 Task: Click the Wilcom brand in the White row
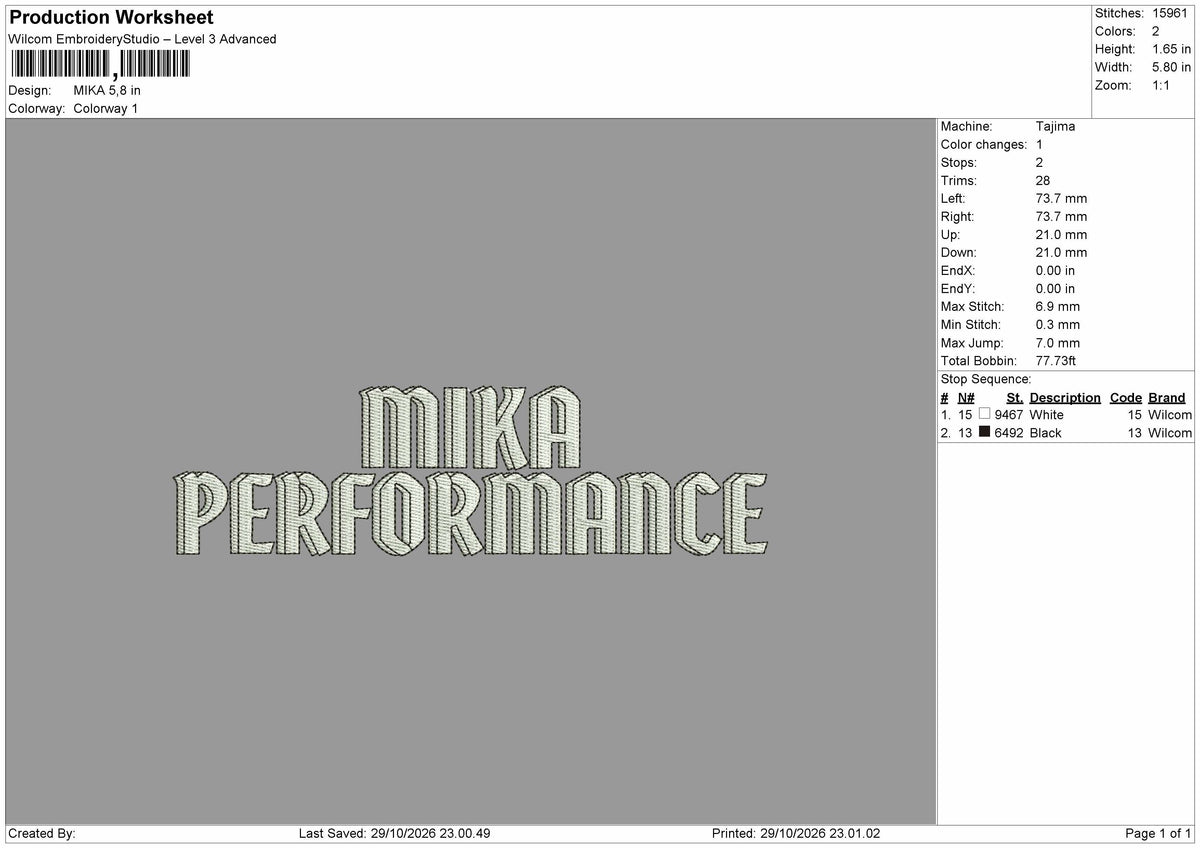(1170, 415)
